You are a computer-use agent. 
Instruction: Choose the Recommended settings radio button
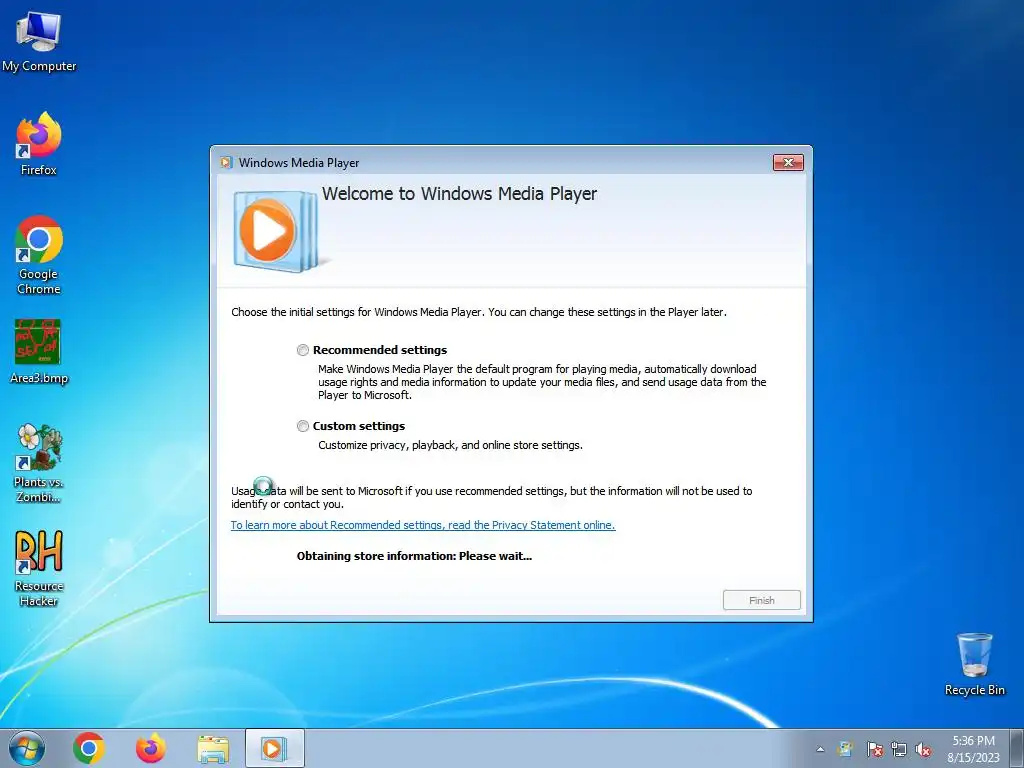coord(302,350)
